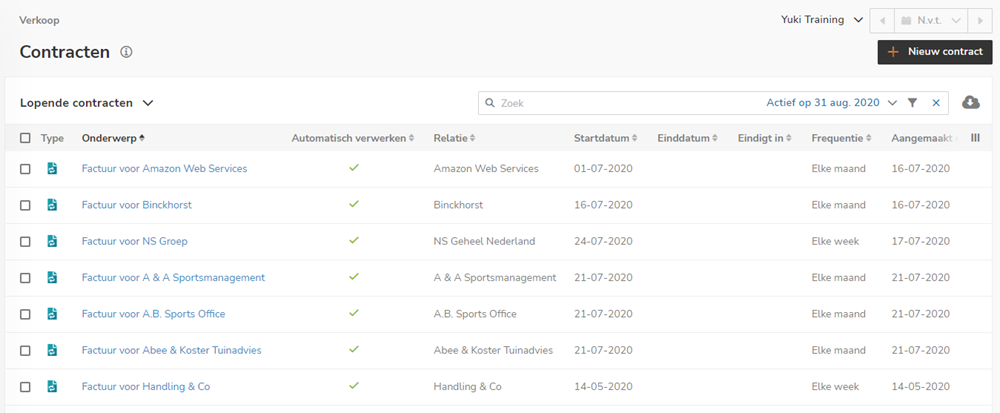Image resolution: width=1000 pixels, height=413 pixels.
Task: Expand the Actief op 31 aug. 2020 dropdown
Action: [832, 103]
